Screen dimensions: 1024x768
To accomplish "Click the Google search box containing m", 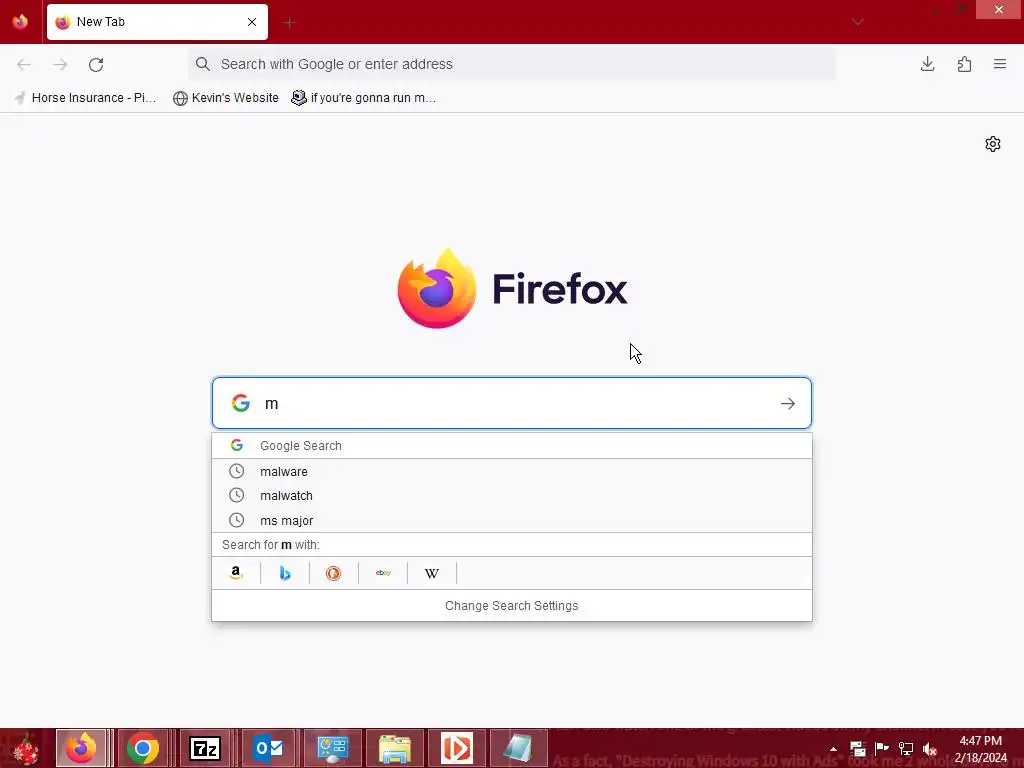I will (x=511, y=403).
